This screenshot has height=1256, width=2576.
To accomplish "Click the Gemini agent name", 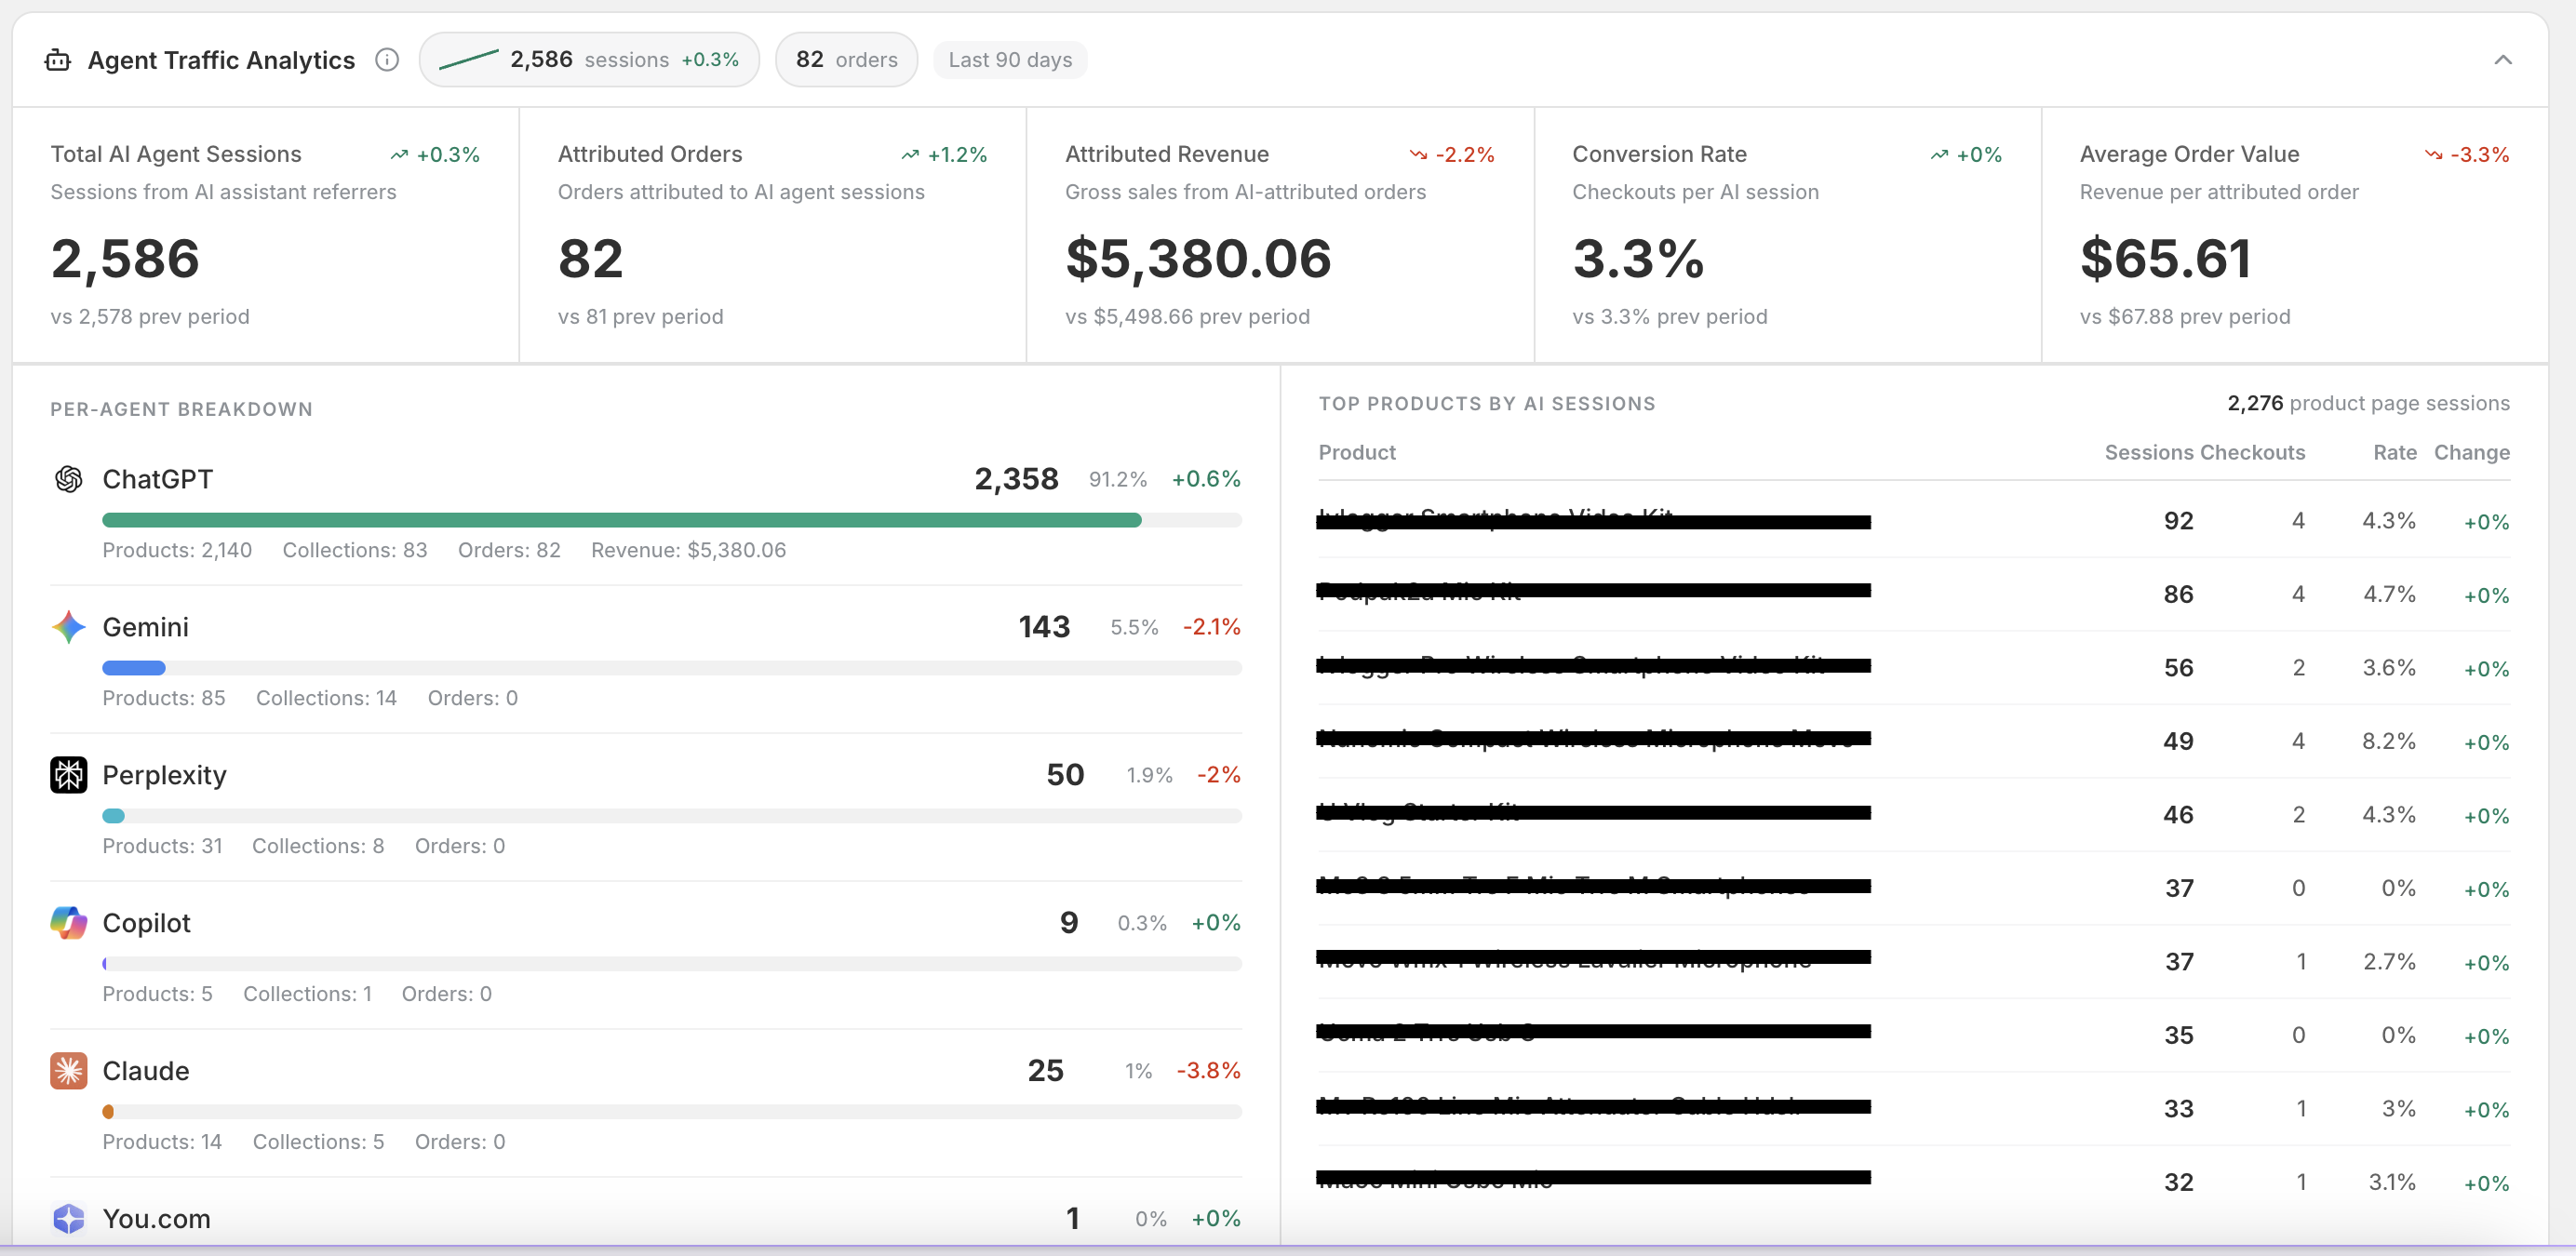I will point(145,627).
